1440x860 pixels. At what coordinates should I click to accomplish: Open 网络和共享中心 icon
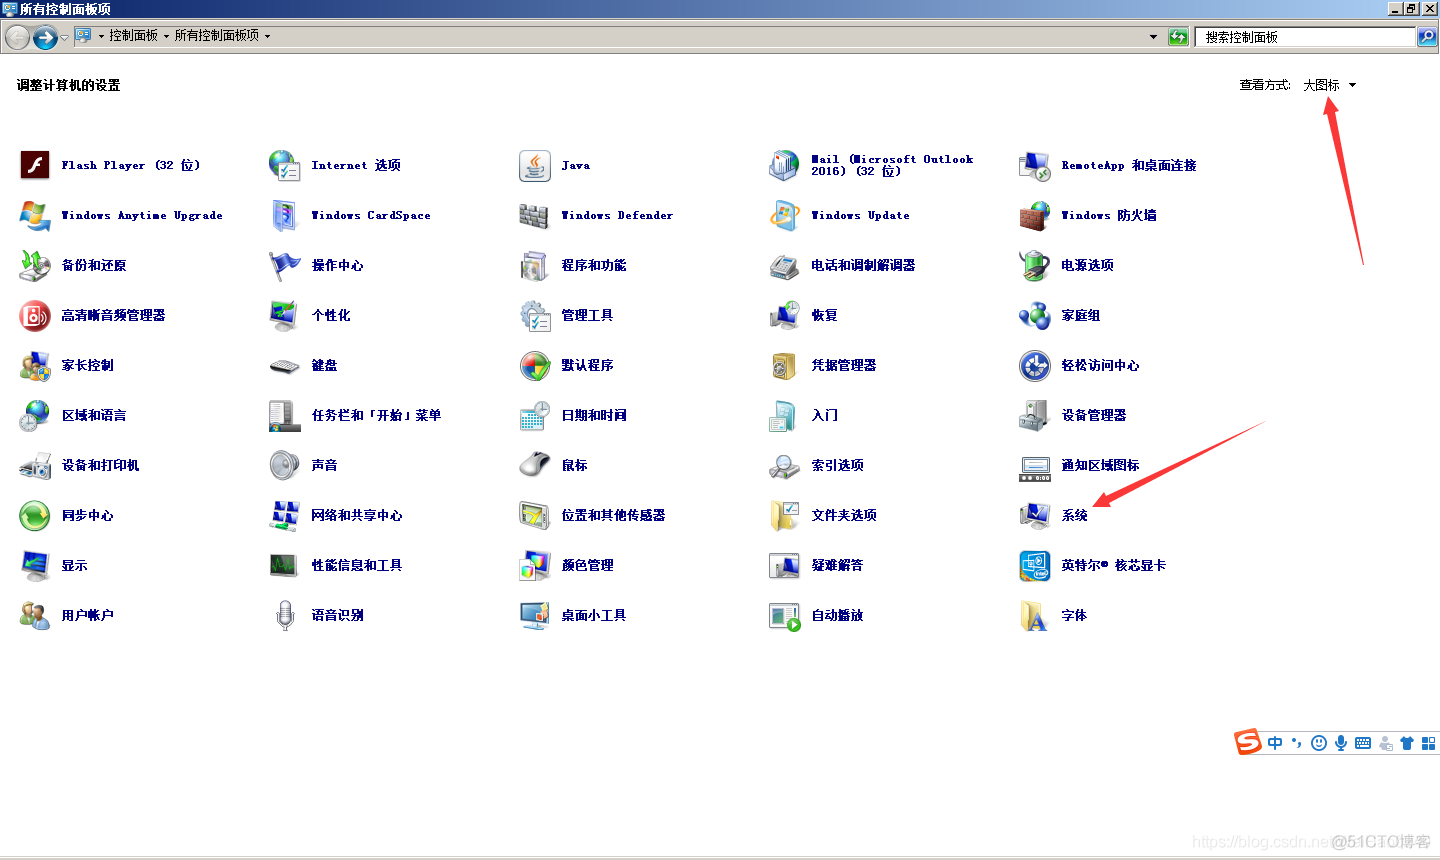(x=285, y=515)
